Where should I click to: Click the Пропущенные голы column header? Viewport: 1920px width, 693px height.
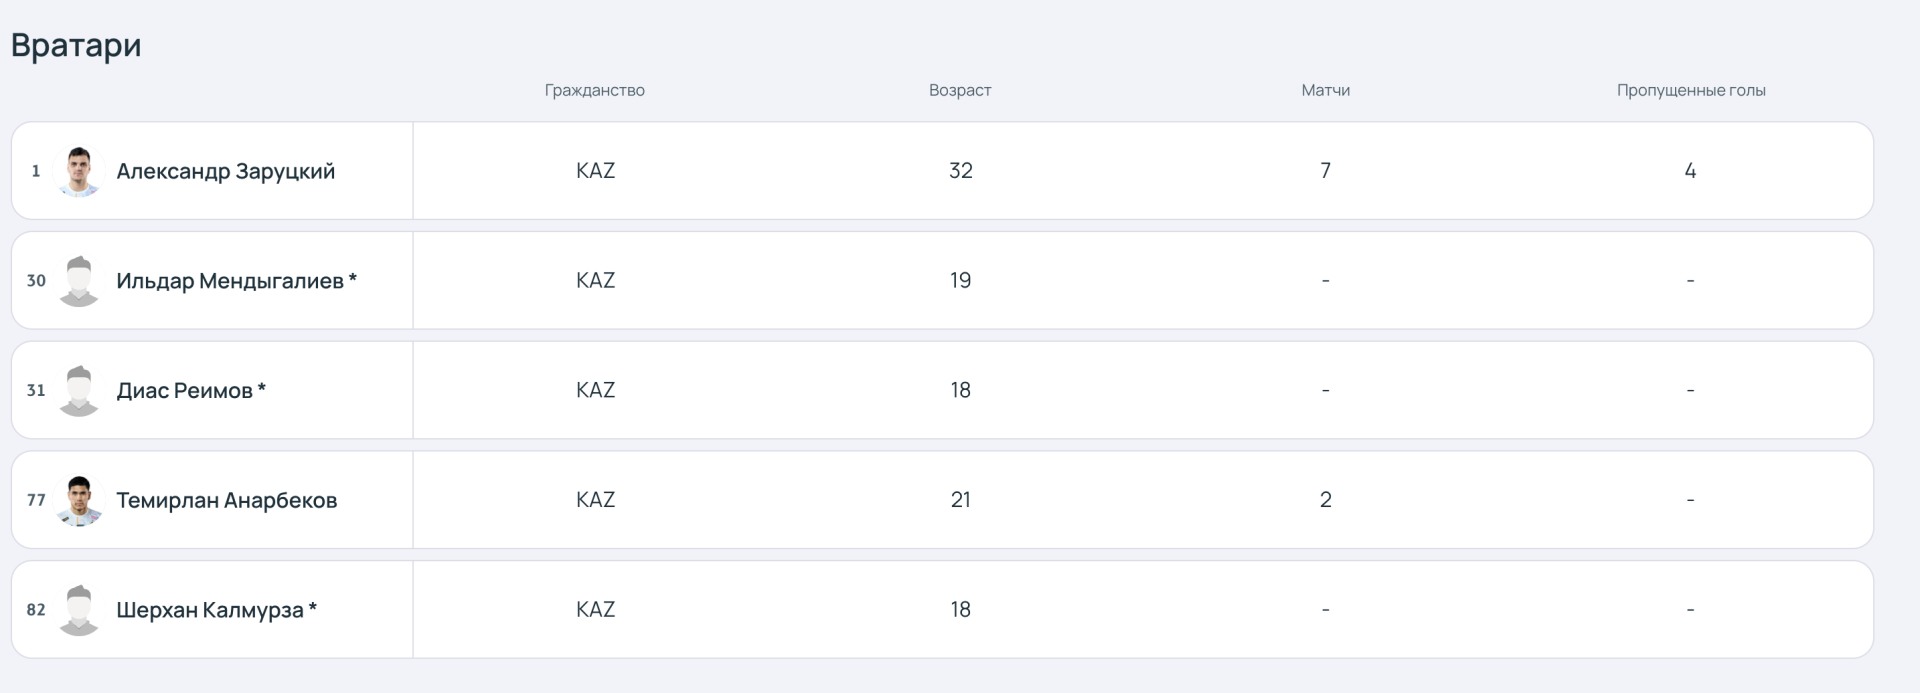pyautogui.click(x=1691, y=90)
